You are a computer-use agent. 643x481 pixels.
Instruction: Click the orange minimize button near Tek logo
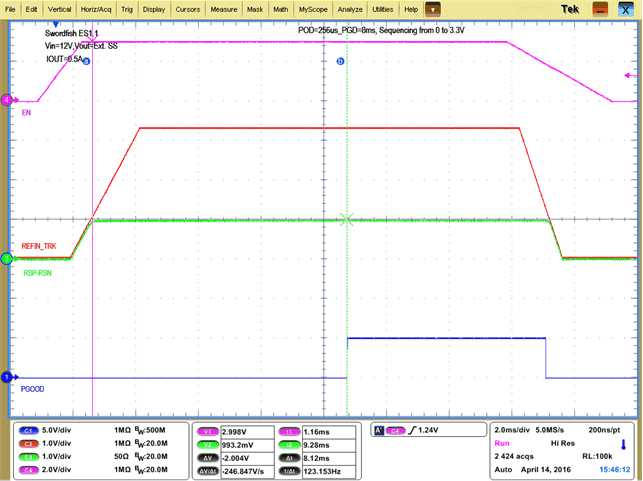600,9
